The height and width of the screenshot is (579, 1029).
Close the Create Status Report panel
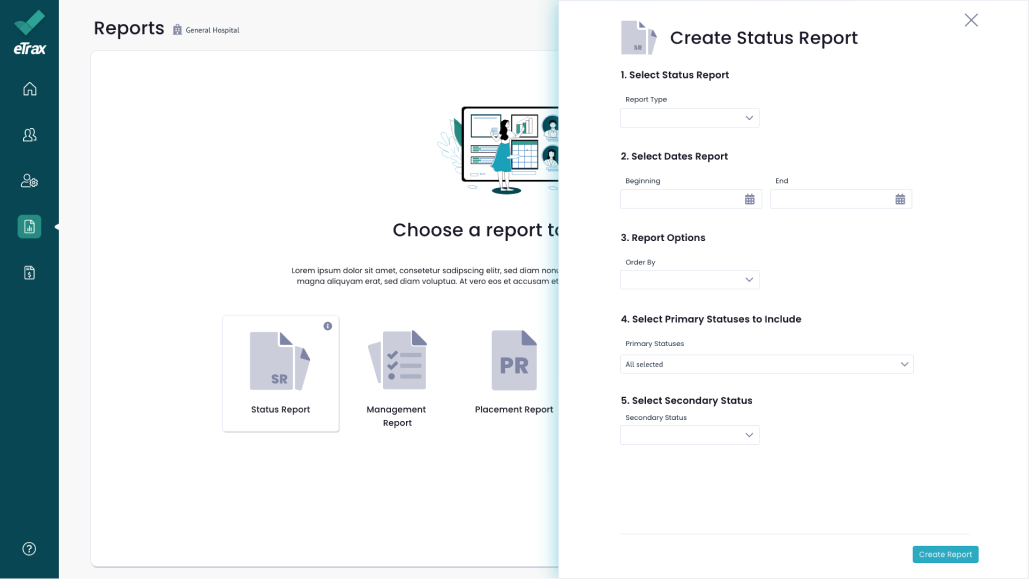pyautogui.click(x=971, y=20)
